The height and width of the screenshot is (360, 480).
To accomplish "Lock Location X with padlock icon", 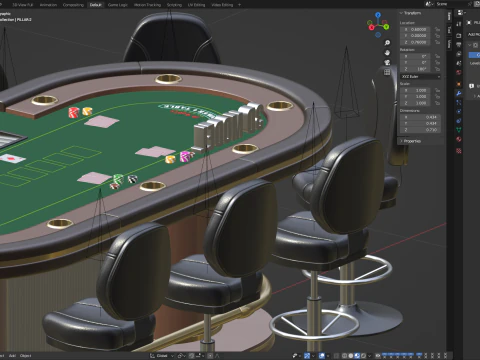I will [437, 29].
